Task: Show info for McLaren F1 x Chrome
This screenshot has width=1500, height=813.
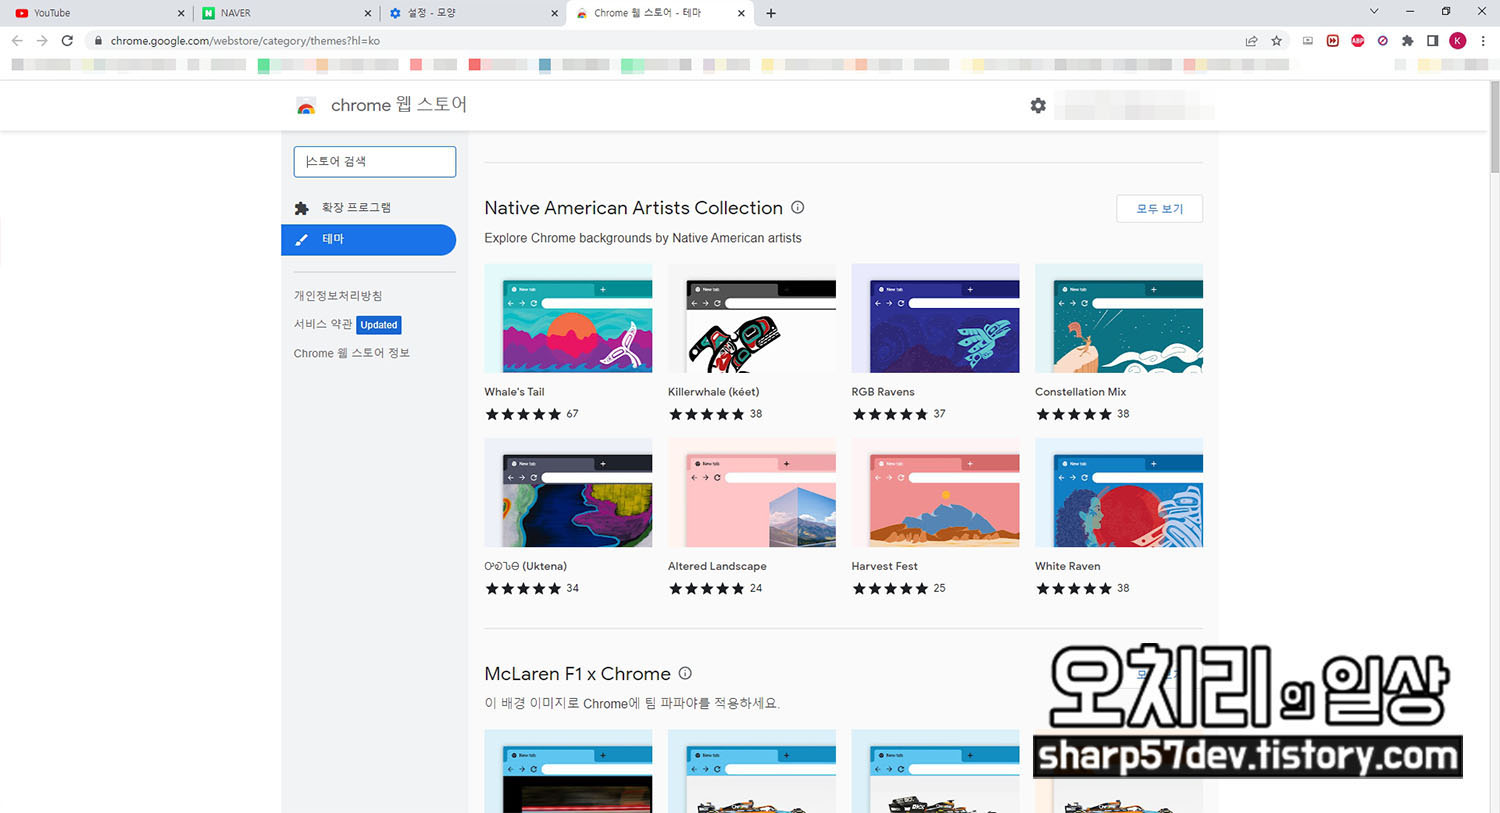Action: tap(685, 673)
